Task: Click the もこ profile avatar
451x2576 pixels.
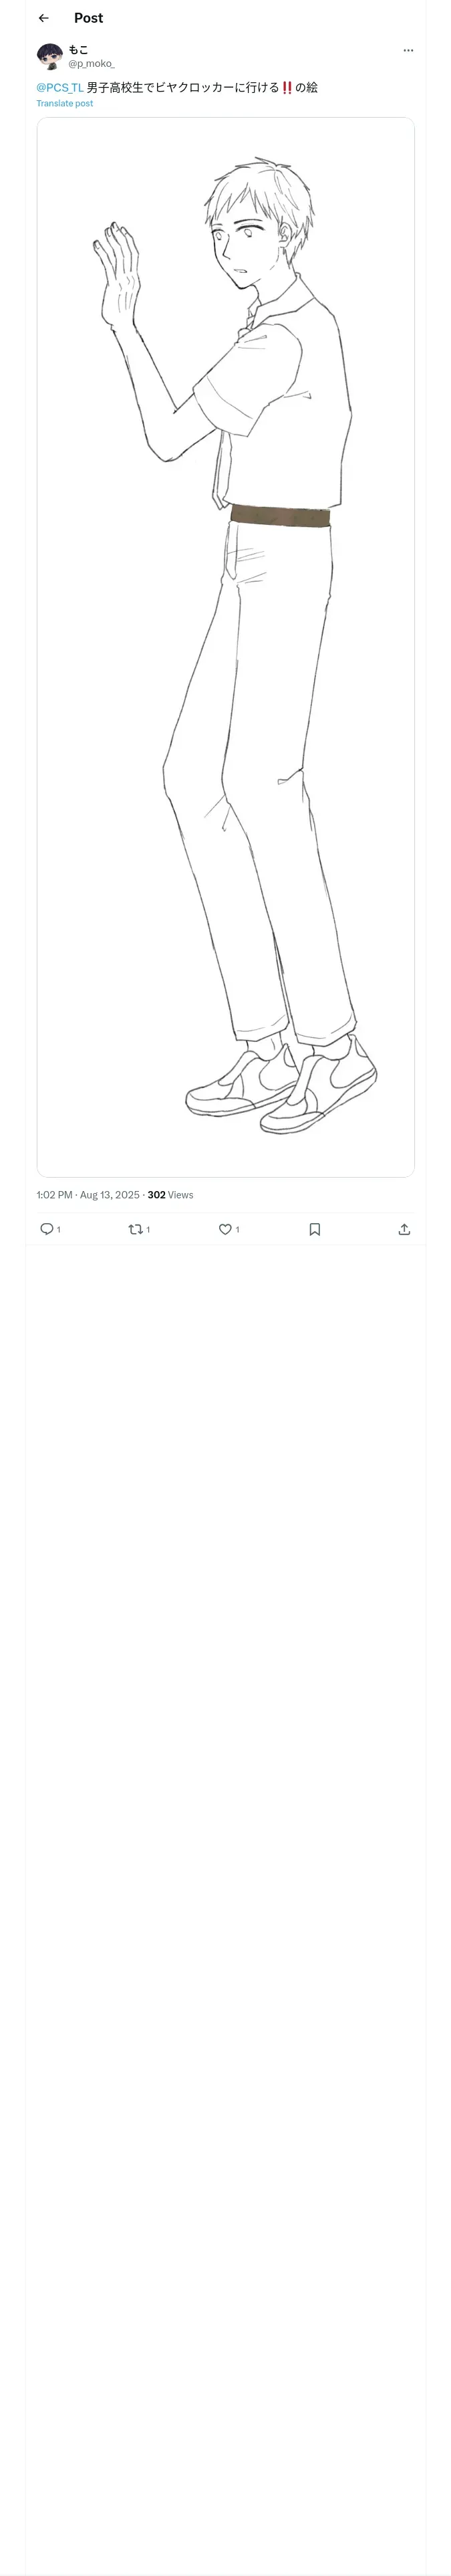Action: 49,56
